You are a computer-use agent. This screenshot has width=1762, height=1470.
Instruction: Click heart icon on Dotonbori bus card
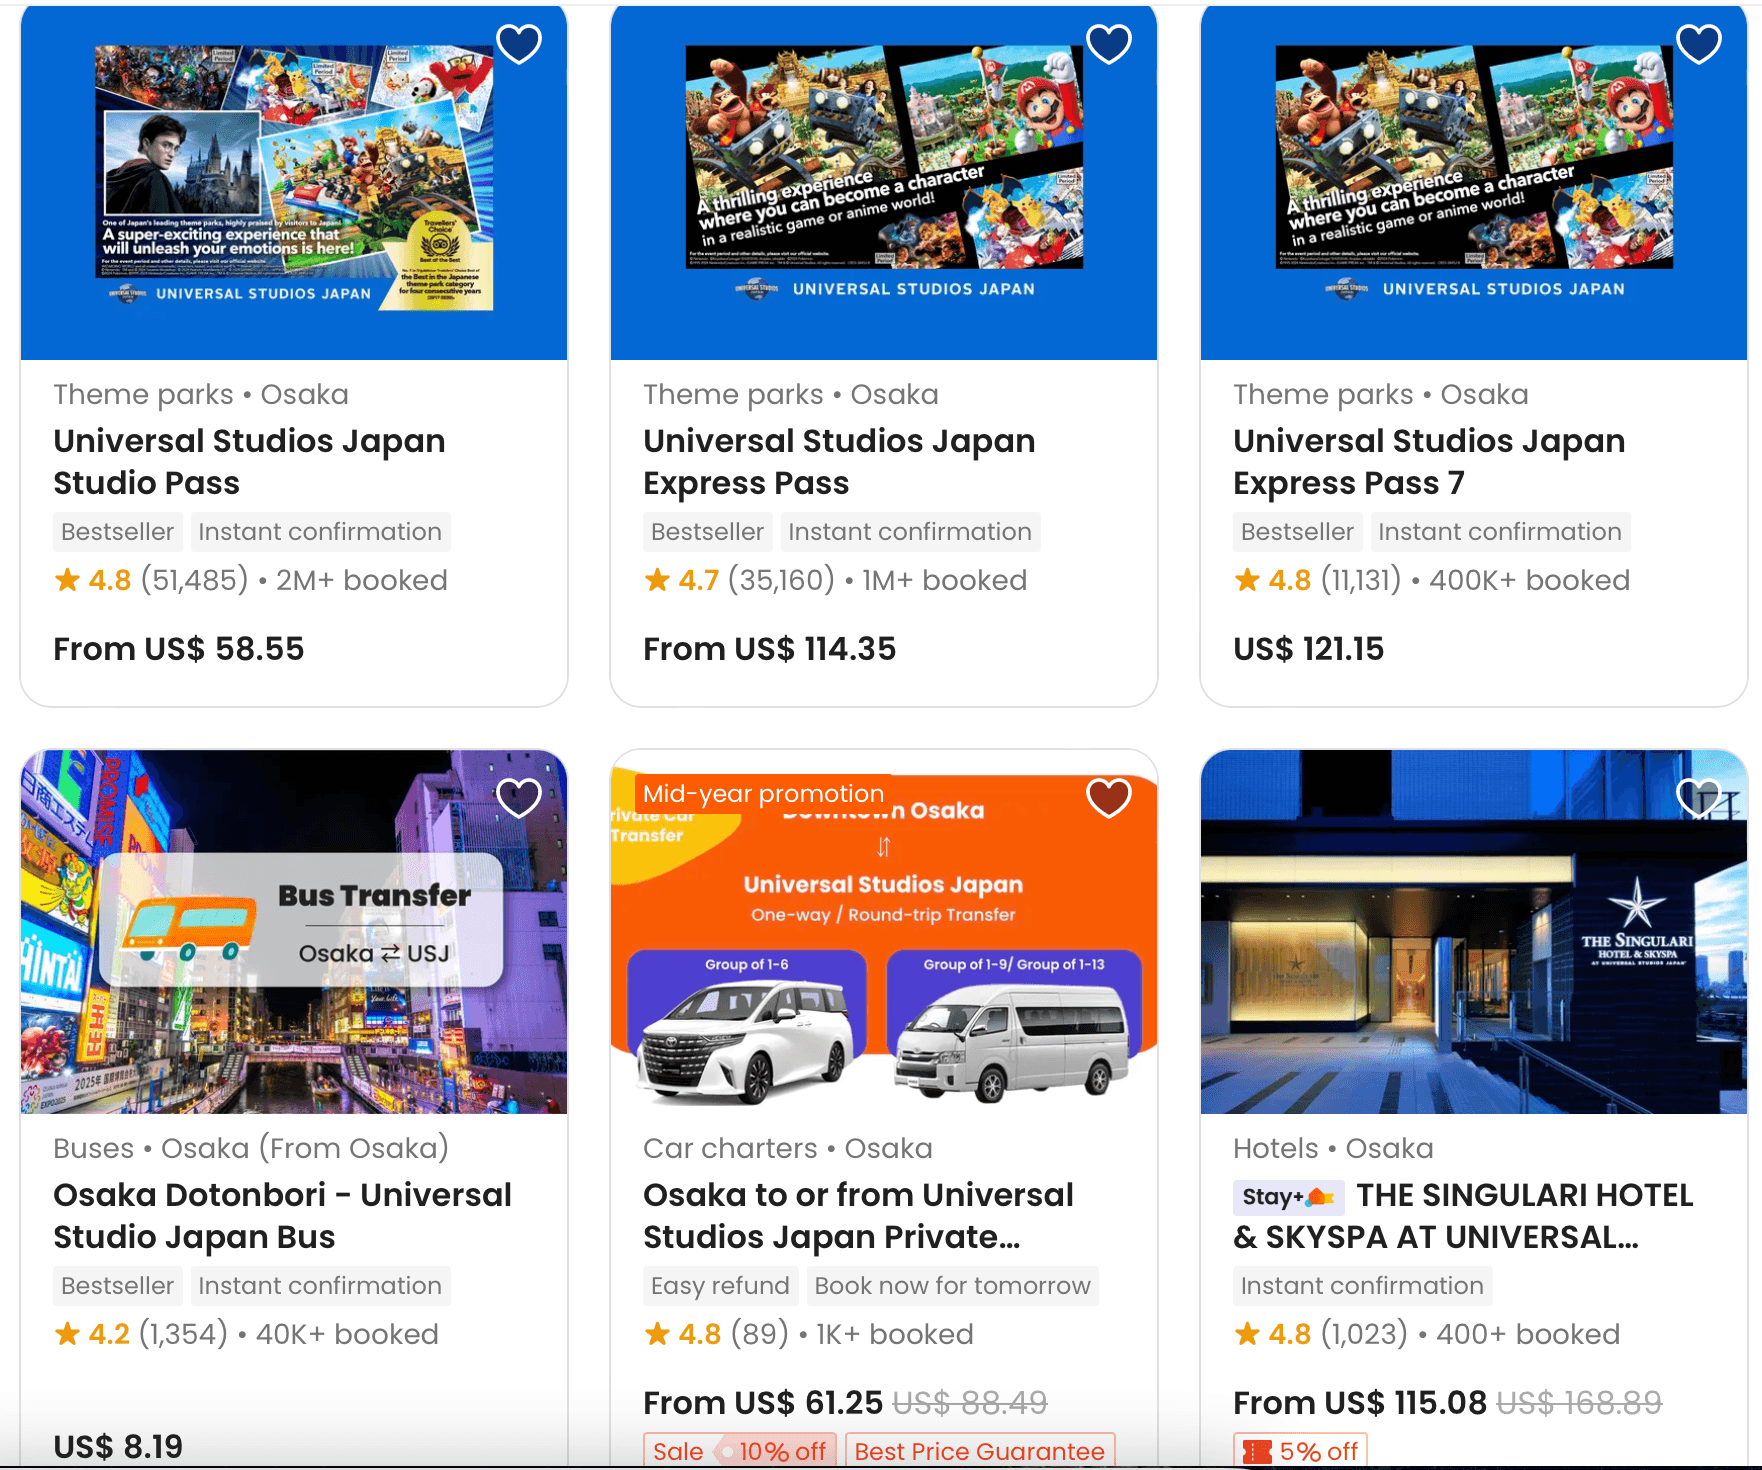[519, 798]
